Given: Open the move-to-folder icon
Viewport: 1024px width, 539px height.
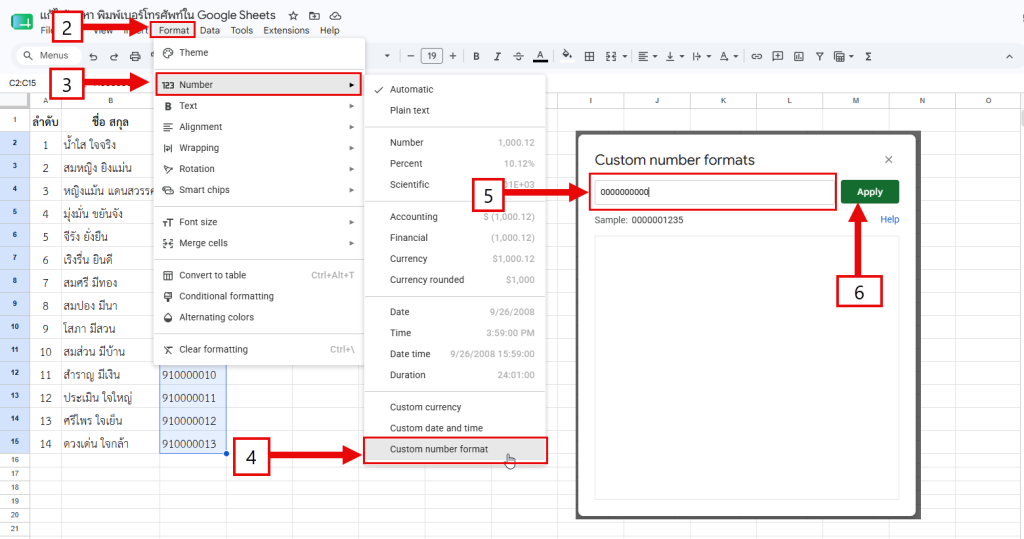Looking at the screenshot, I should point(314,16).
